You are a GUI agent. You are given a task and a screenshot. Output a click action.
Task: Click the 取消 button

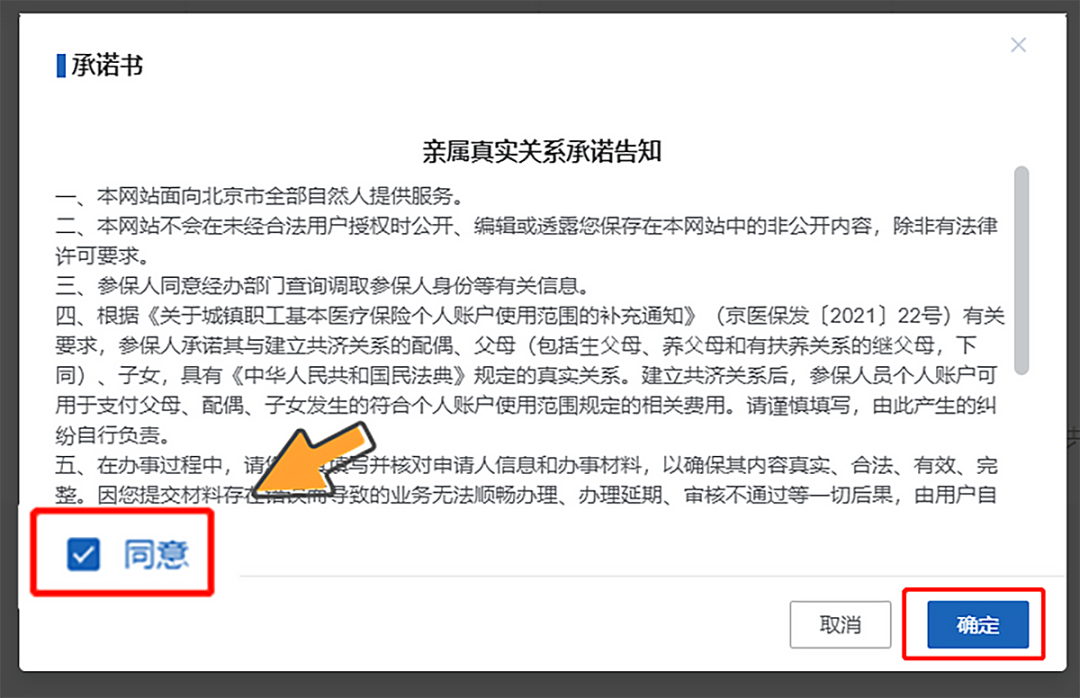(840, 624)
